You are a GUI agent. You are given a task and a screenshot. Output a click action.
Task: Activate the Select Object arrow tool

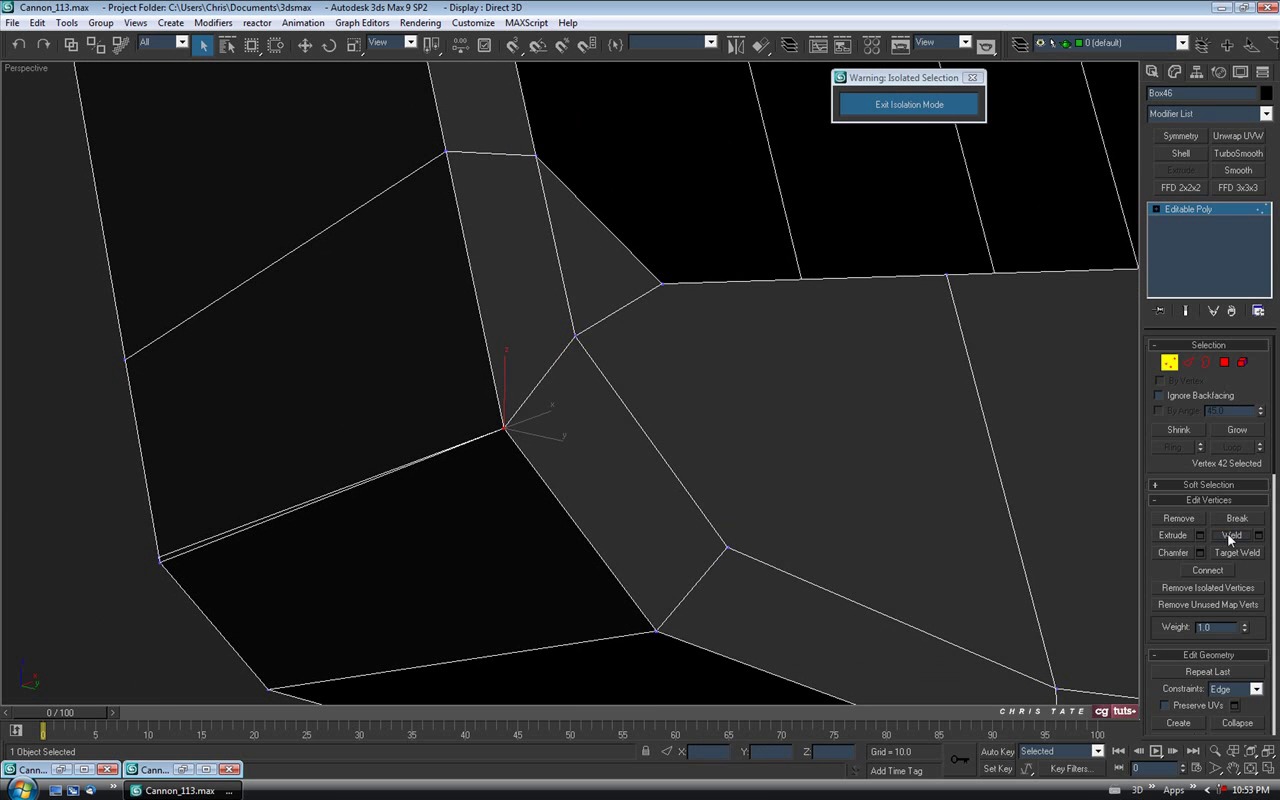click(203, 45)
